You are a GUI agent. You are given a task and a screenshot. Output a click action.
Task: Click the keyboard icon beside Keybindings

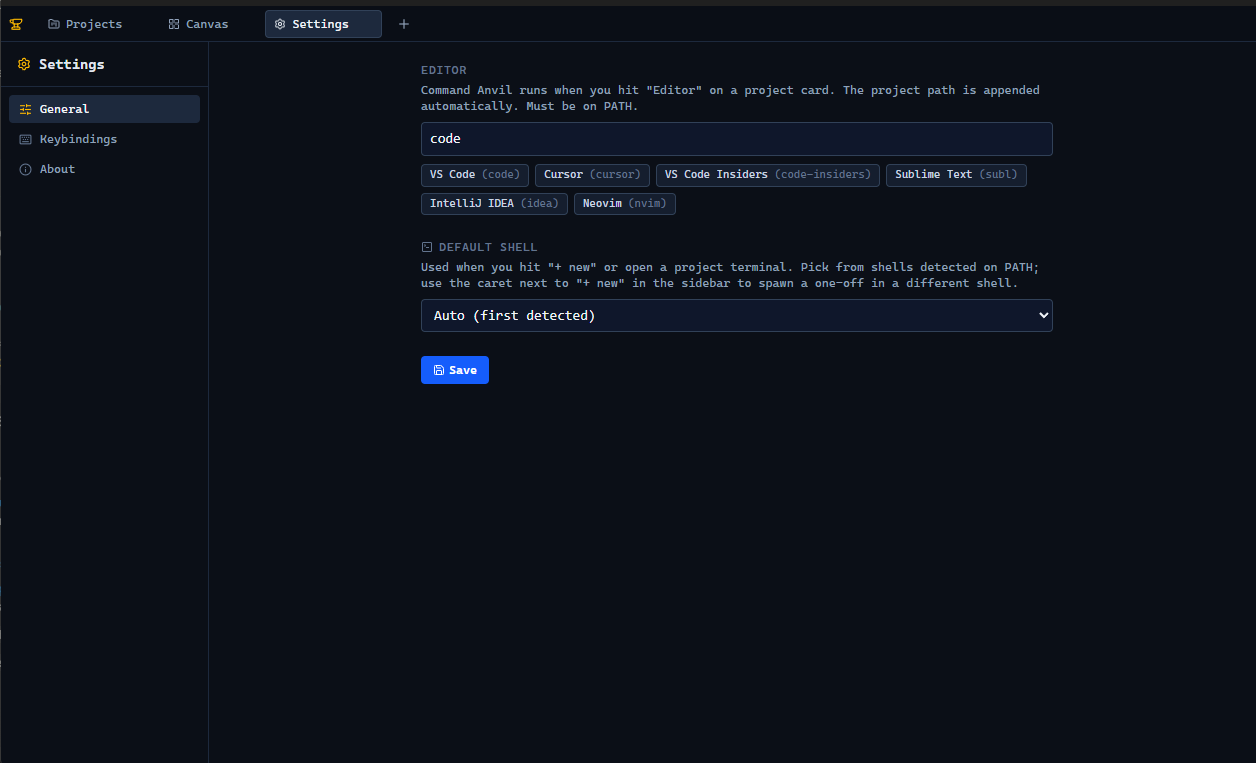(26, 139)
